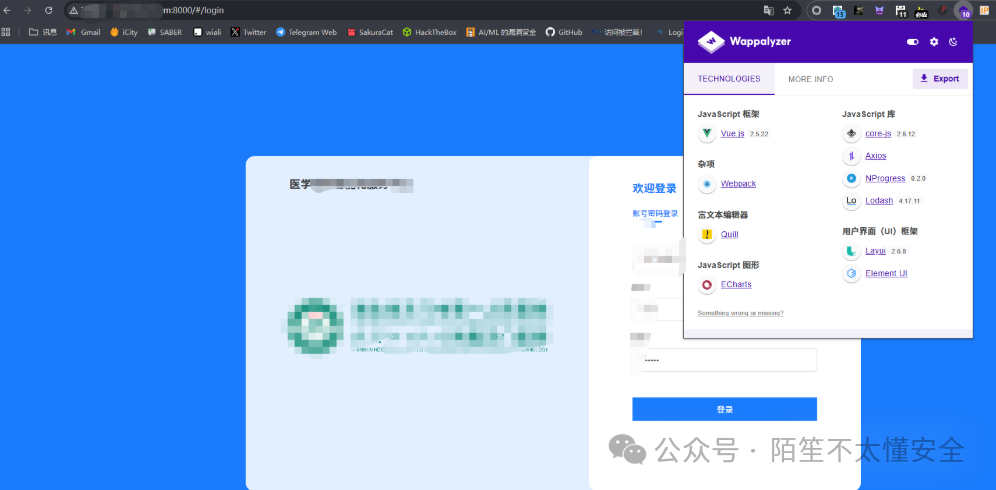The height and width of the screenshot is (490, 996).
Task: Click the circle extension icon
Action: [817, 10]
